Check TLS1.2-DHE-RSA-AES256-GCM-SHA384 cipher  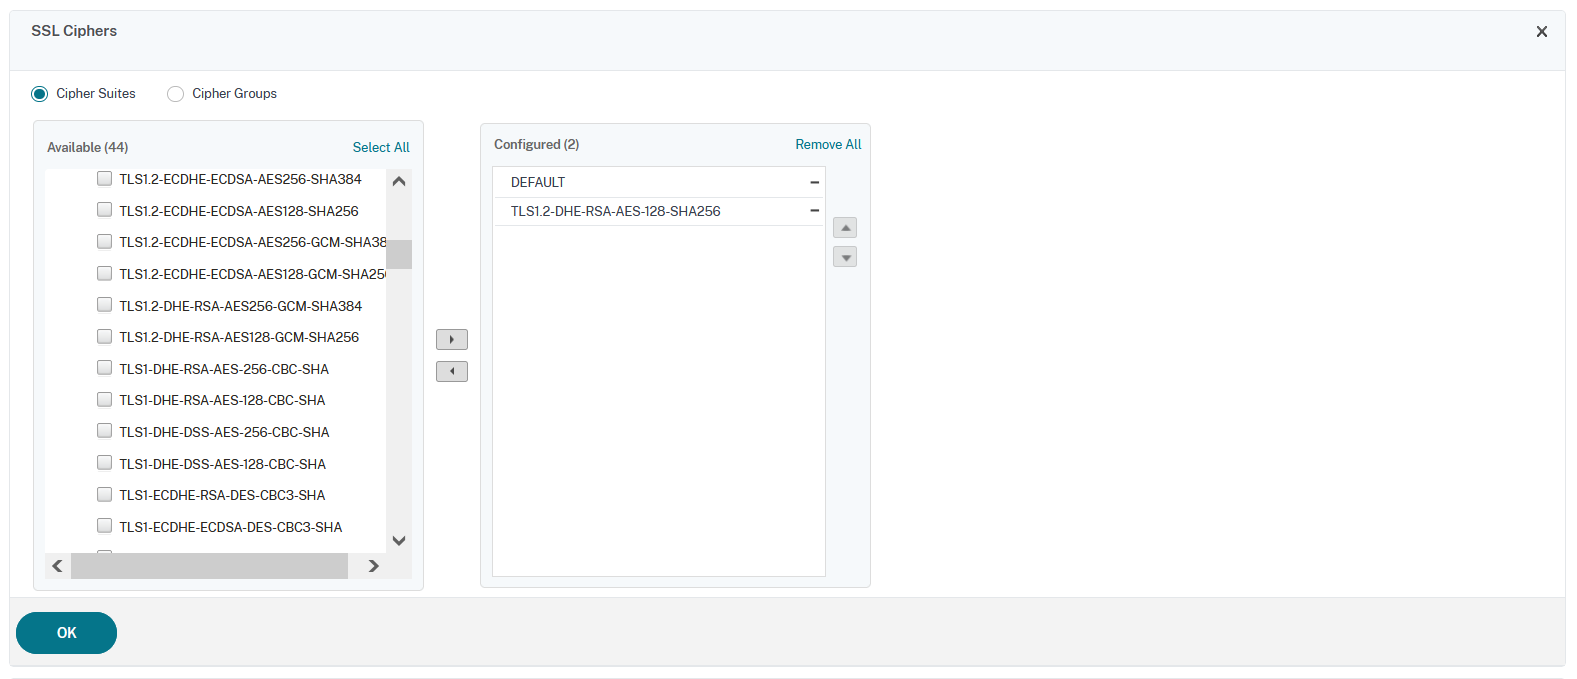104,305
